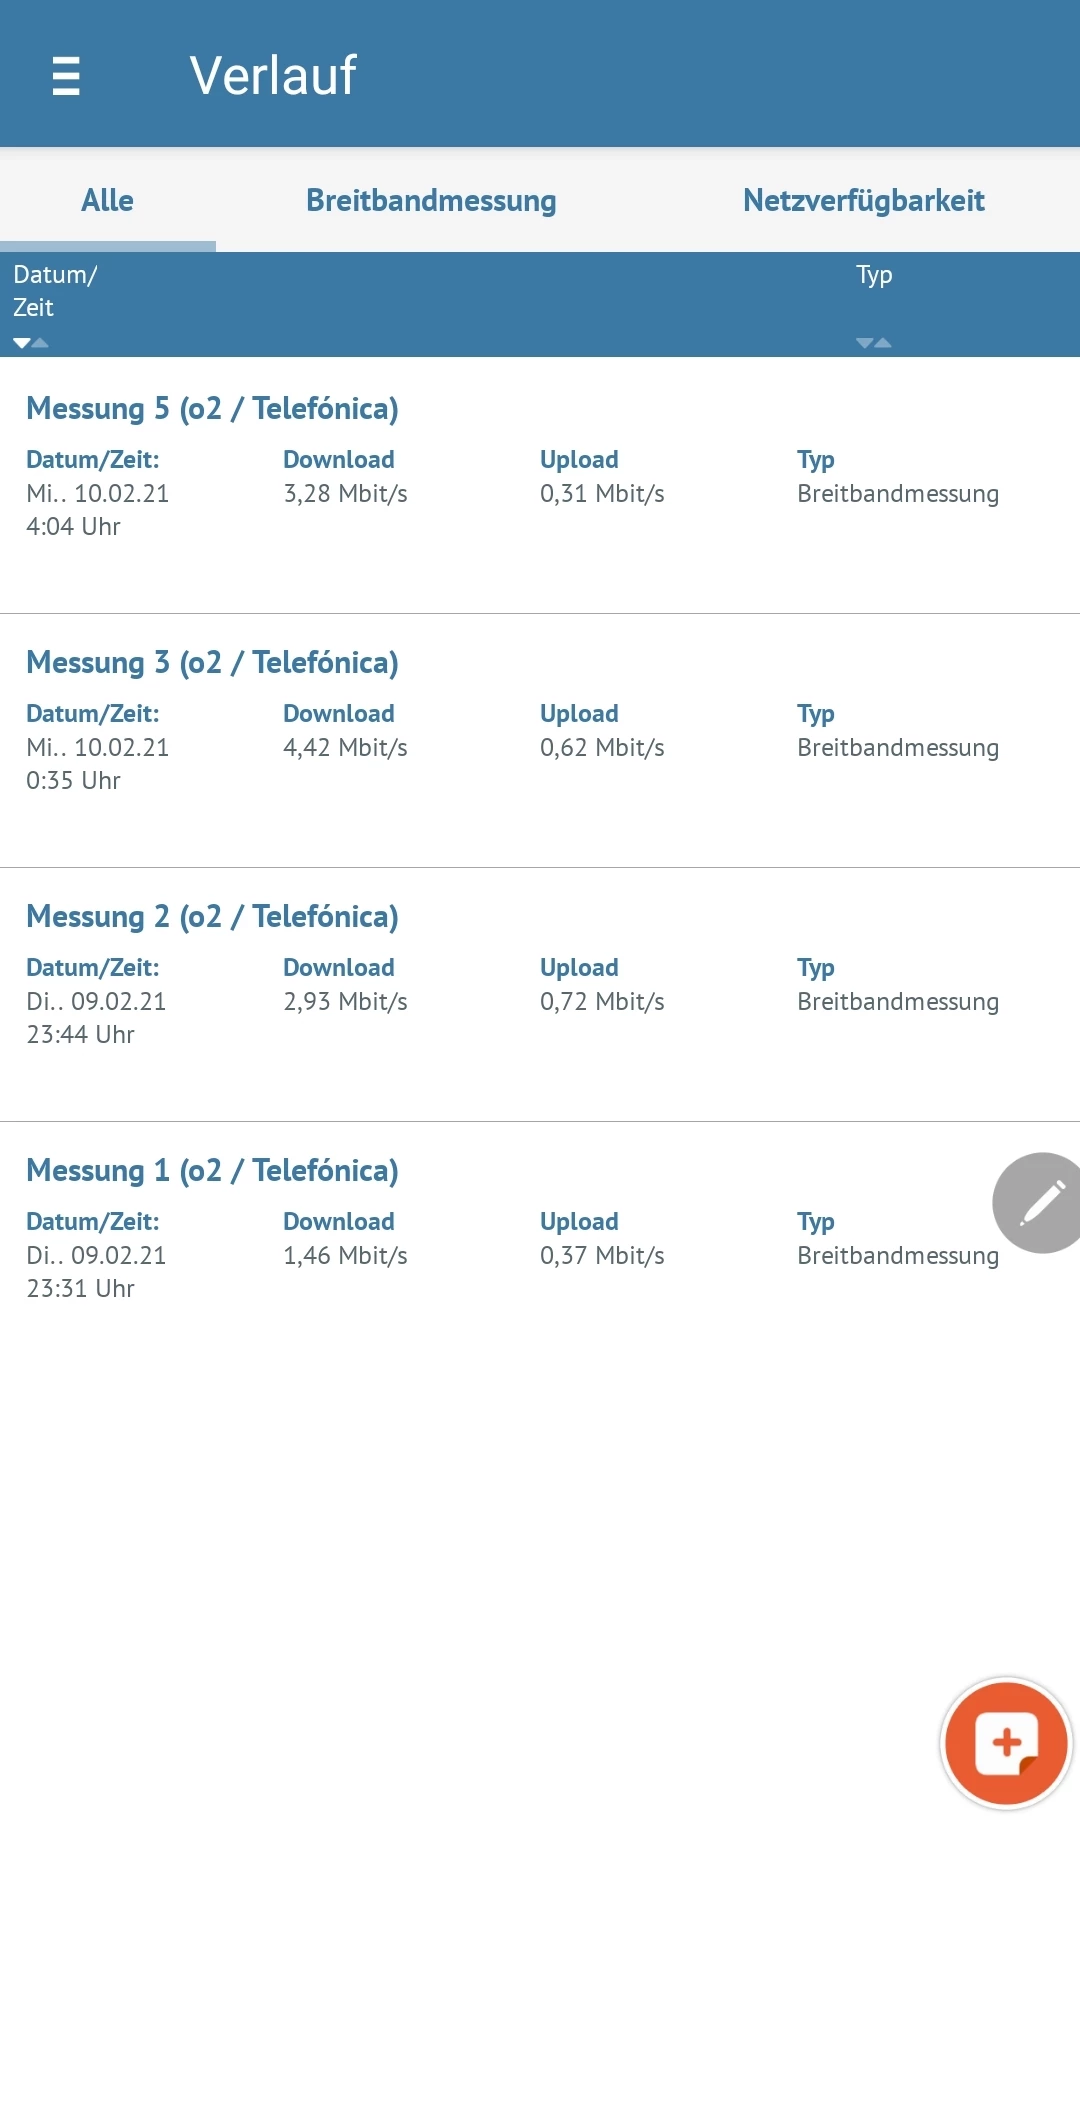The image size is (1080, 2123).
Task: Tap the 1,46 Mbit/s download value
Action: [345, 1256]
